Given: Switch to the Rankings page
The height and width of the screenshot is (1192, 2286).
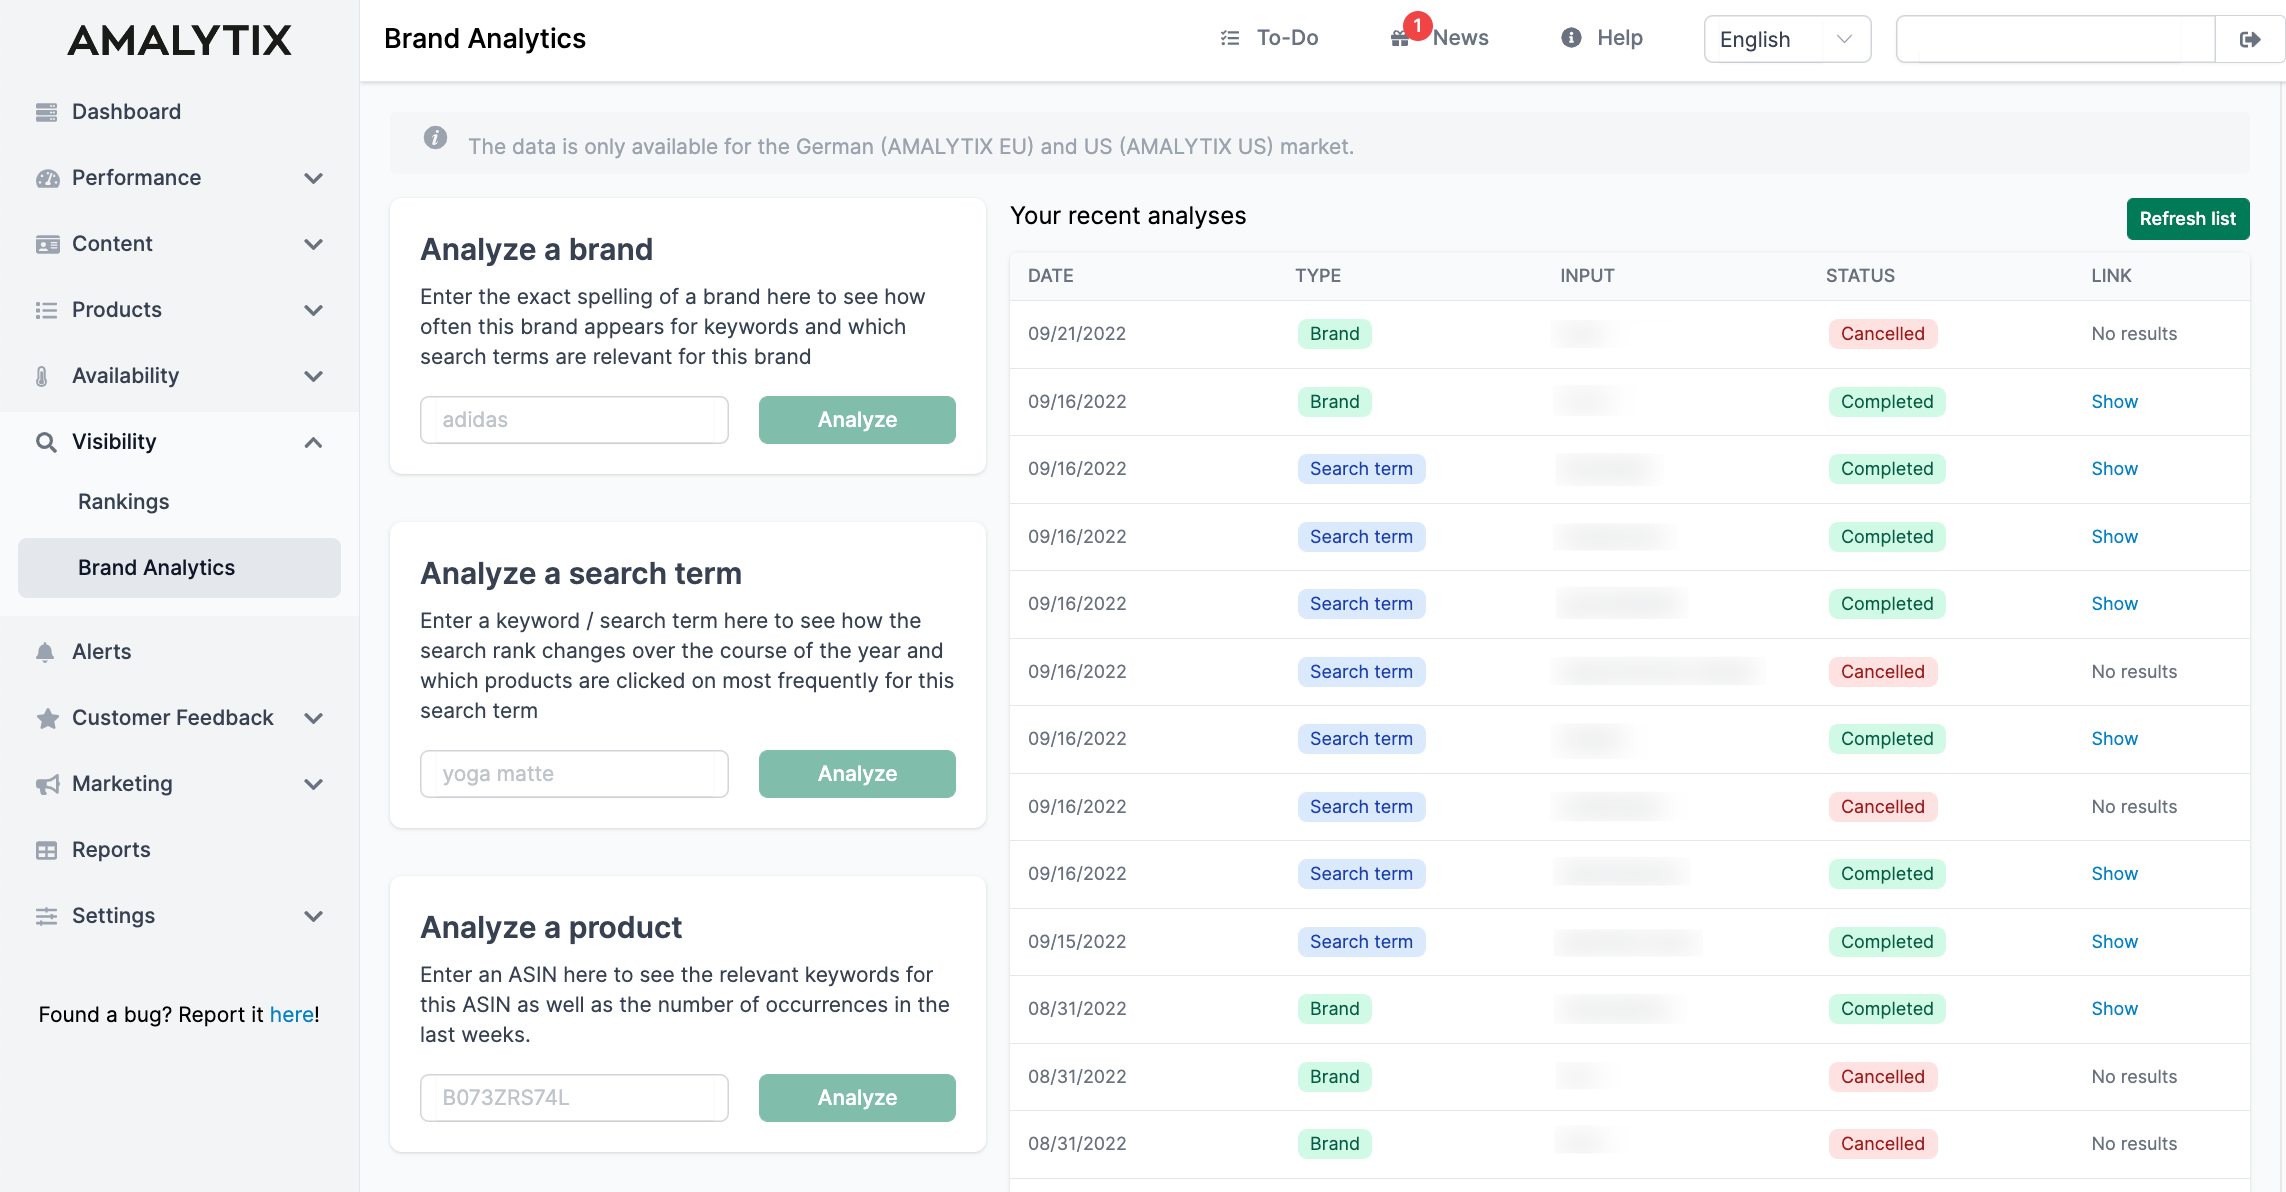Looking at the screenshot, I should [x=123, y=501].
